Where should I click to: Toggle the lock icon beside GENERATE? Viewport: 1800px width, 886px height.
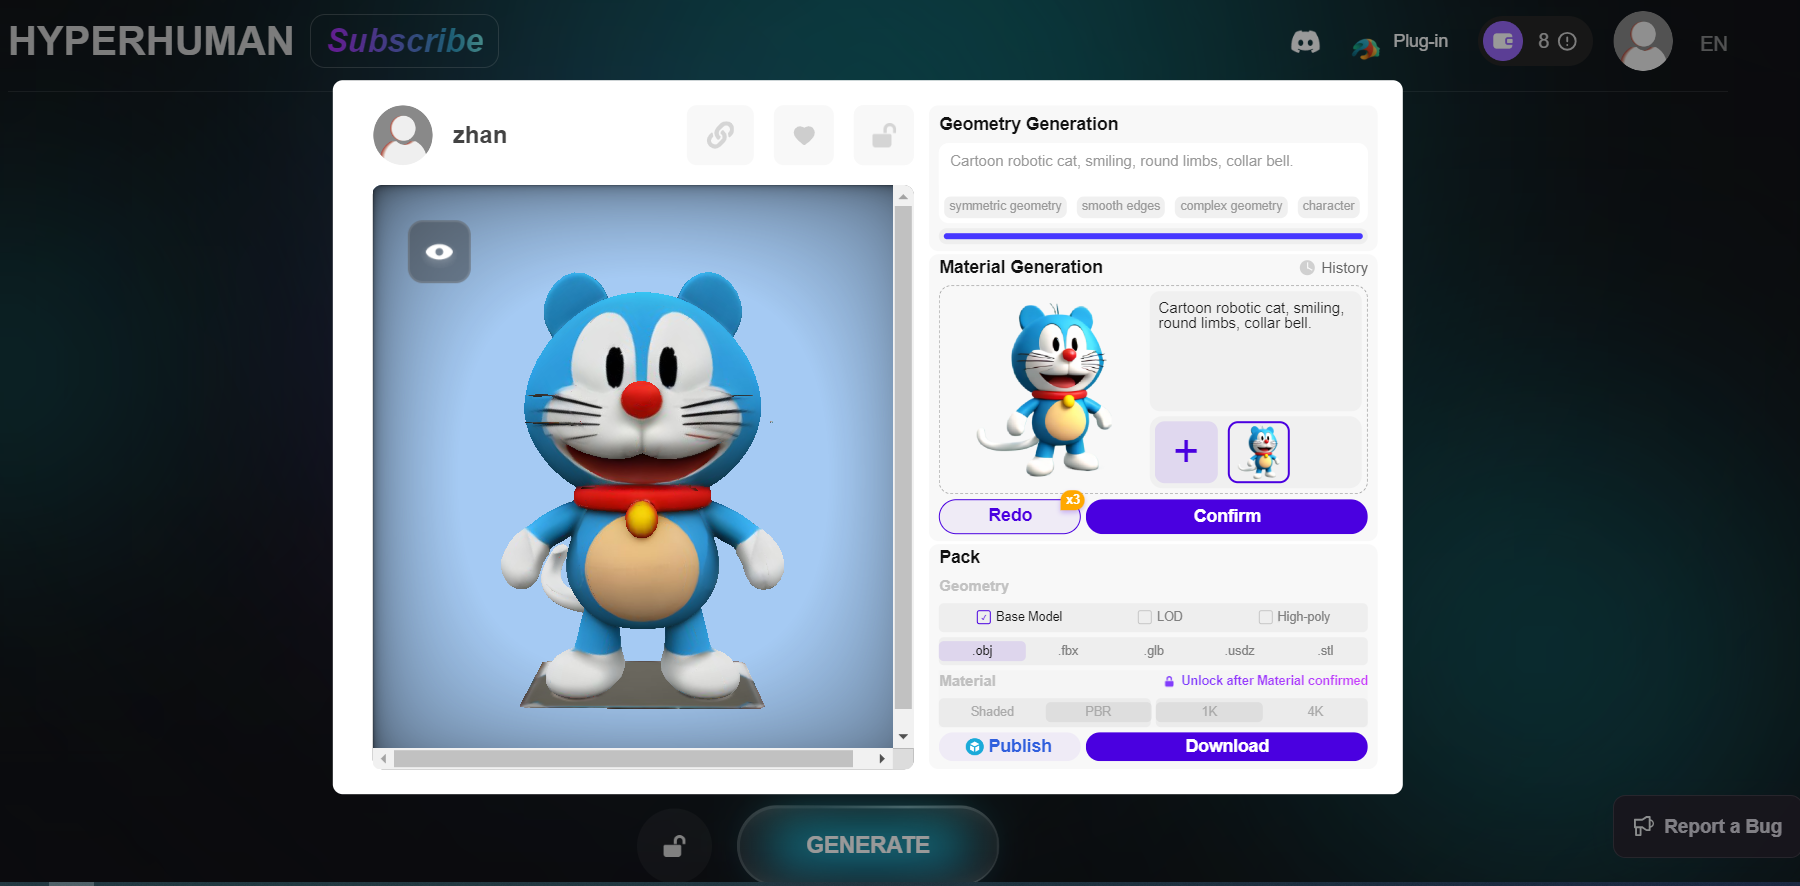pyautogui.click(x=674, y=846)
